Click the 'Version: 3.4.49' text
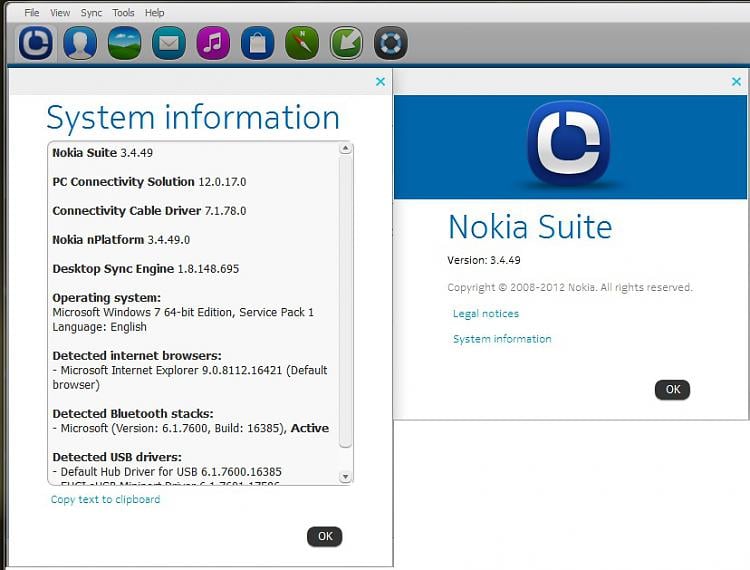750x570 pixels. 484,260
